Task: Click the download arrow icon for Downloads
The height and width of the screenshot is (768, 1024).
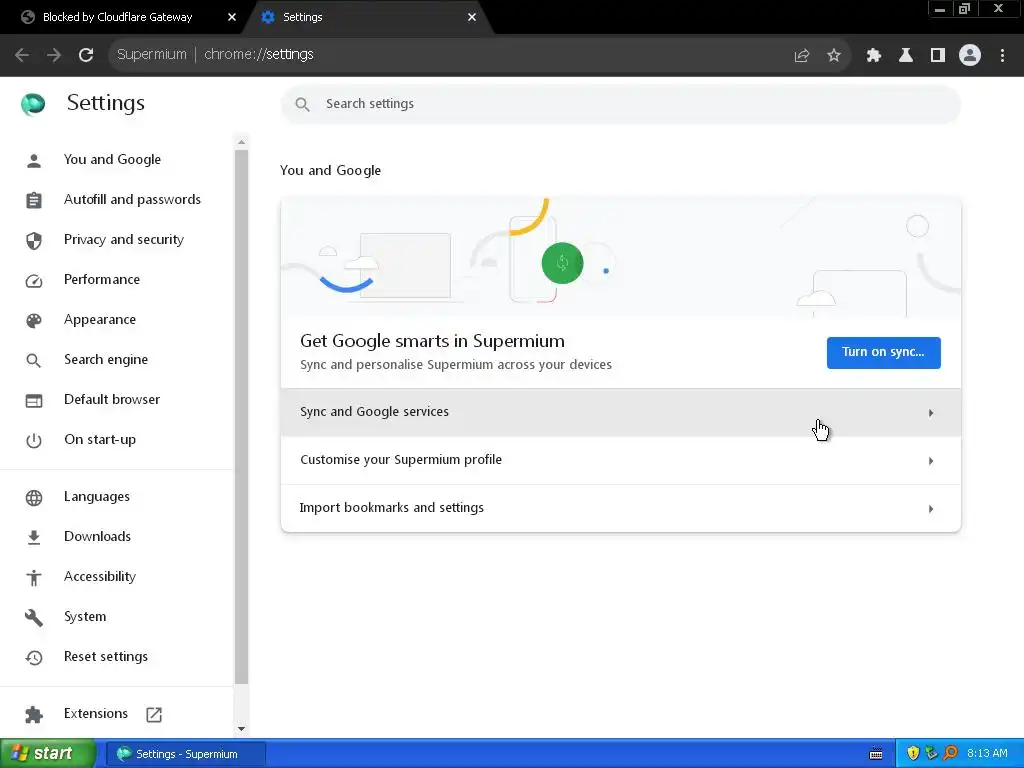Action: 34,537
